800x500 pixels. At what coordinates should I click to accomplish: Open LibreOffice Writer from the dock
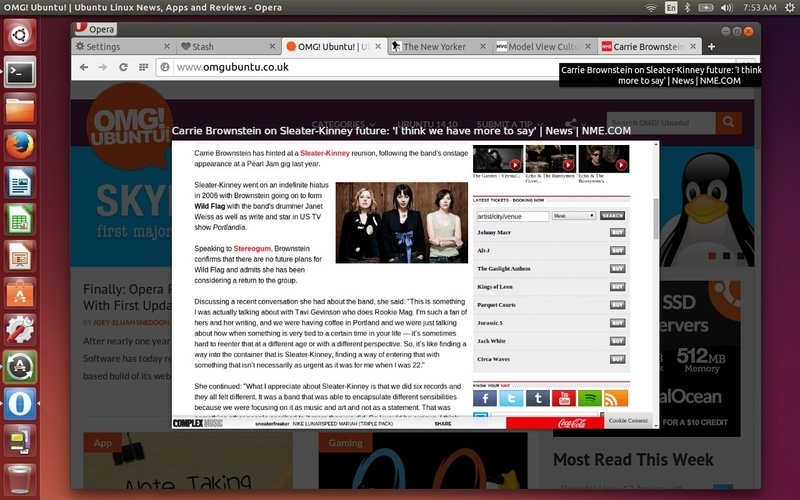point(20,183)
